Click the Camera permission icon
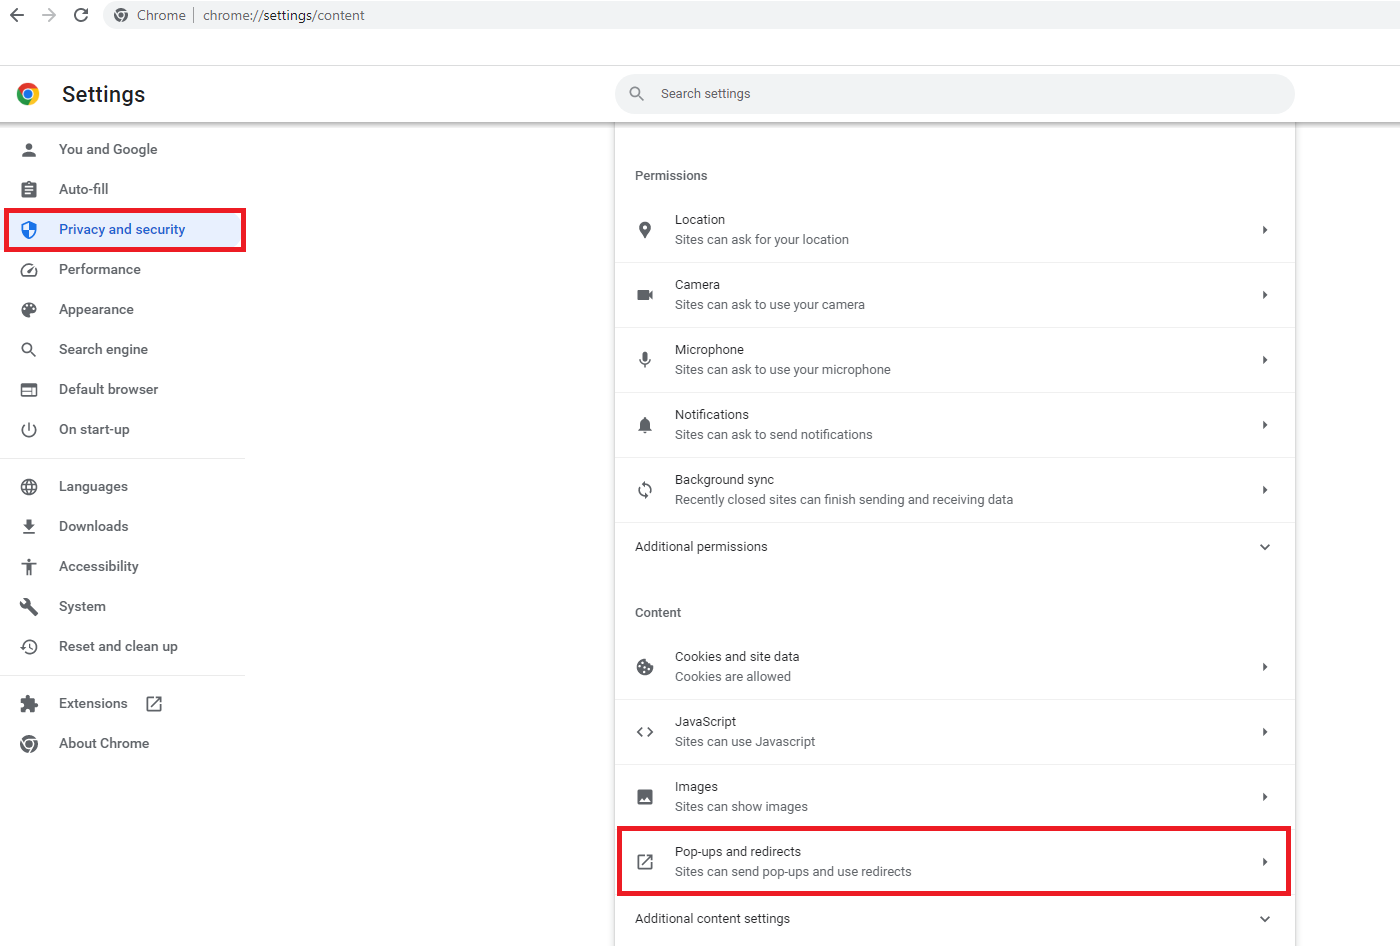This screenshot has width=1400, height=946. [x=645, y=295]
